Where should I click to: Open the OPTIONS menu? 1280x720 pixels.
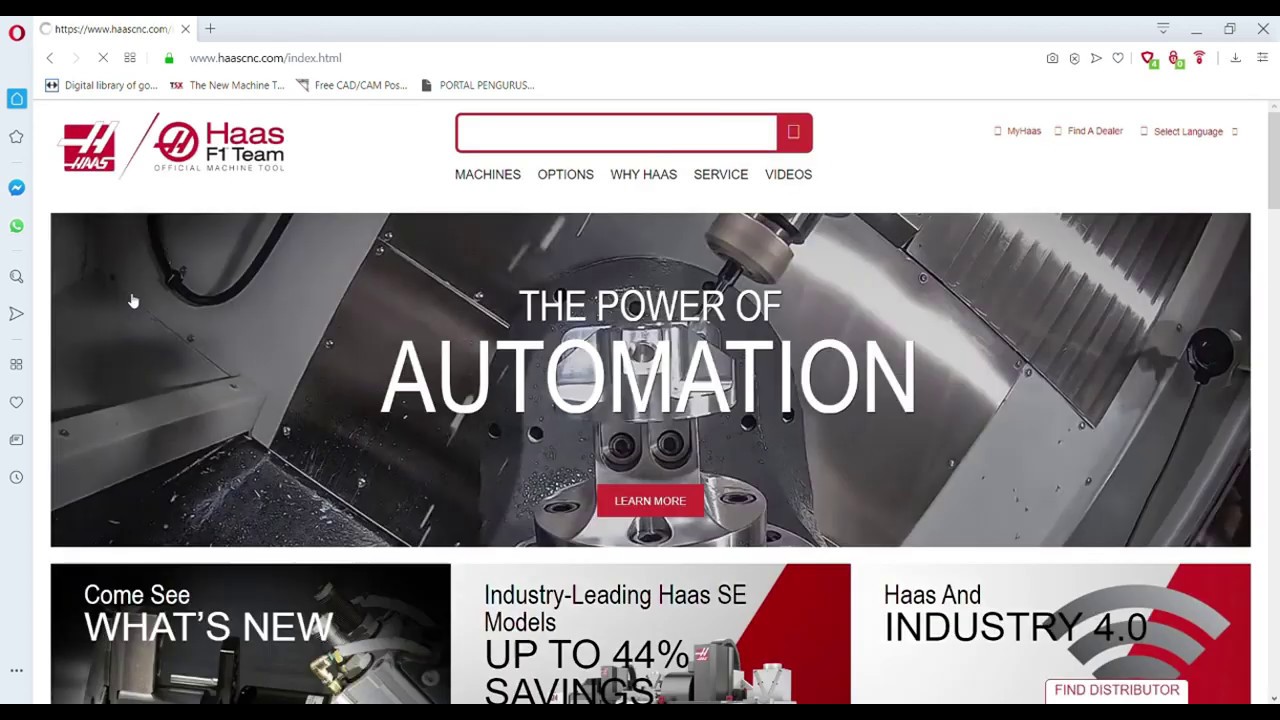click(566, 174)
